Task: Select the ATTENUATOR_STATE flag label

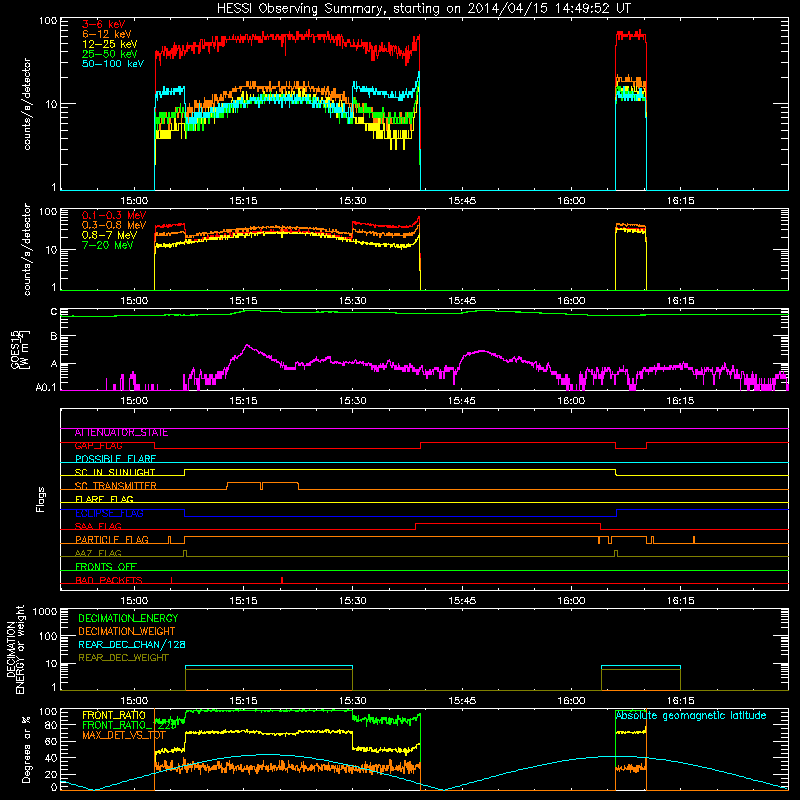Action: tap(121, 433)
